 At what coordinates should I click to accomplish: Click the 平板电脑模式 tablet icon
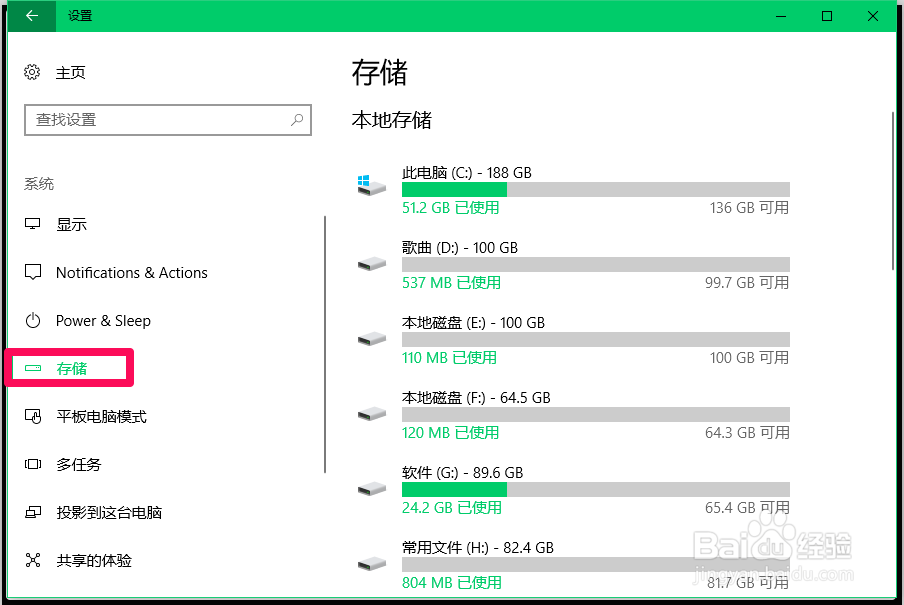coord(33,416)
